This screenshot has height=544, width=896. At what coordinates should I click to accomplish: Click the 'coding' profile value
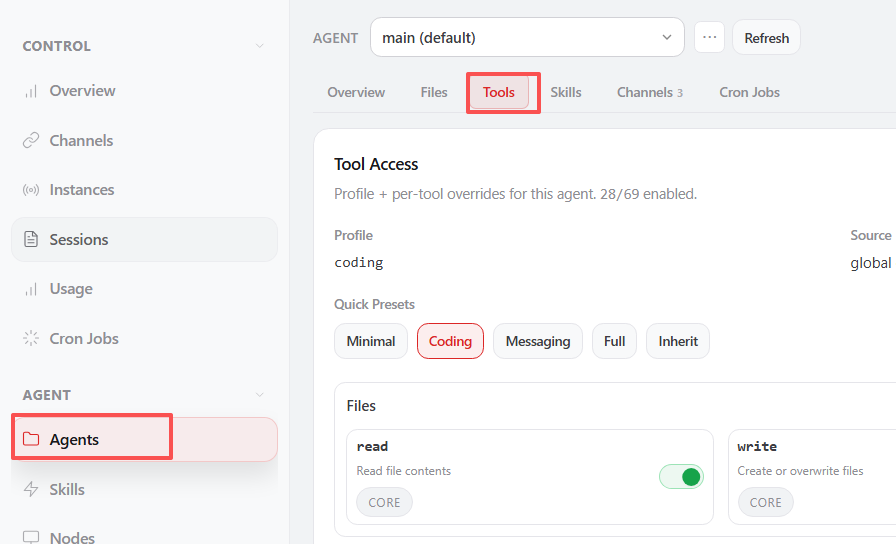tap(359, 263)
